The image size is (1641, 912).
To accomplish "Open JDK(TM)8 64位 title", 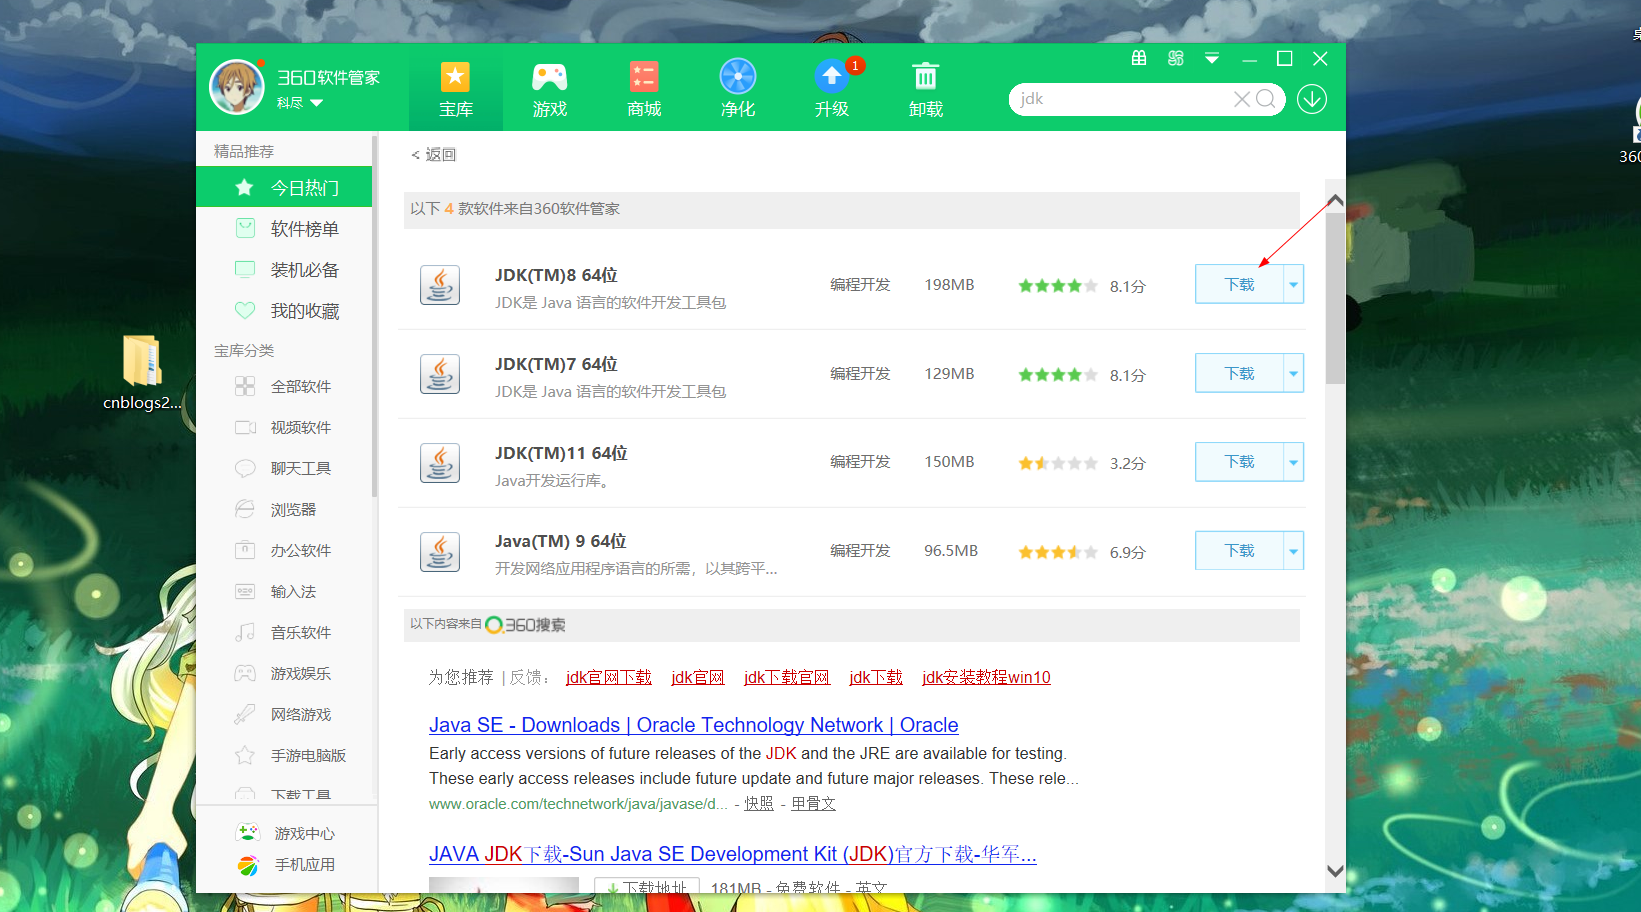I will tap(556, 275).
